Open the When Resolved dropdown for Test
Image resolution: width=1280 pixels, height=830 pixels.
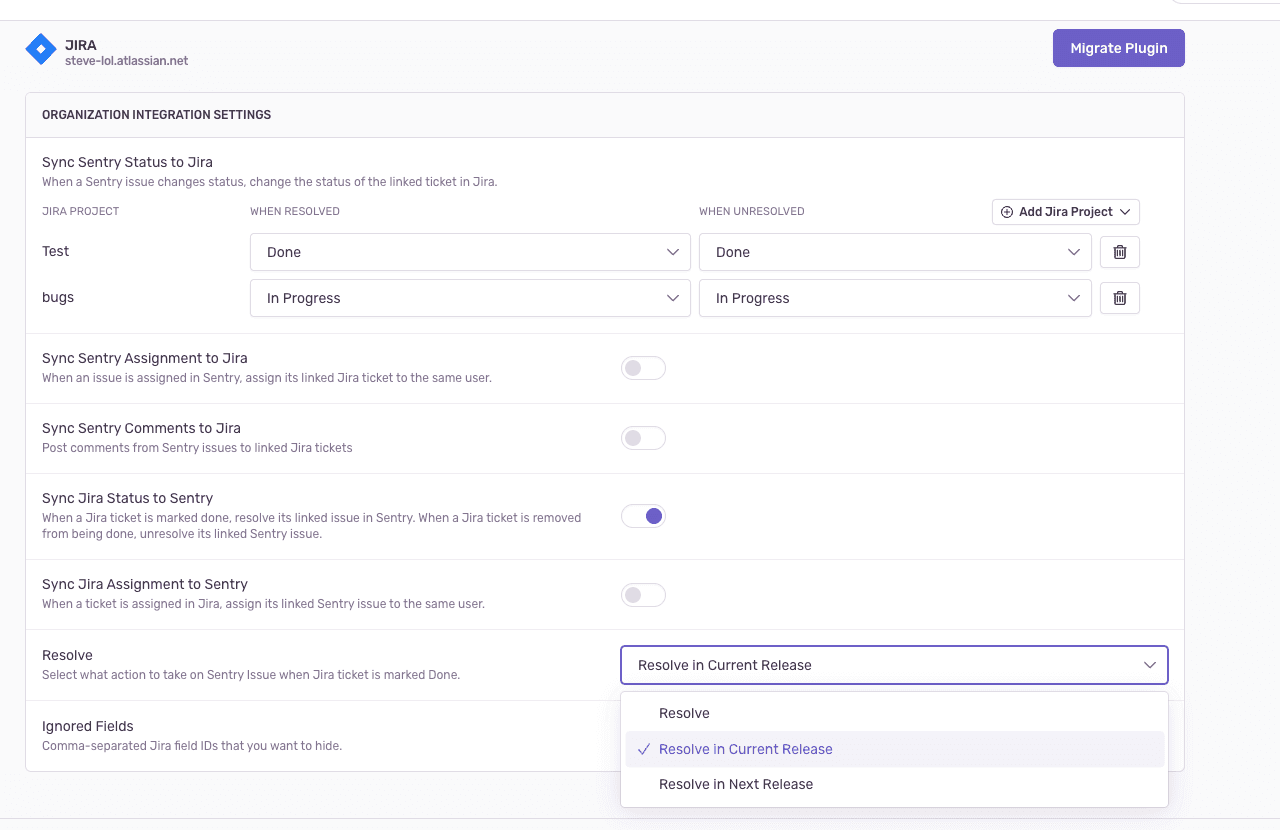470,252
